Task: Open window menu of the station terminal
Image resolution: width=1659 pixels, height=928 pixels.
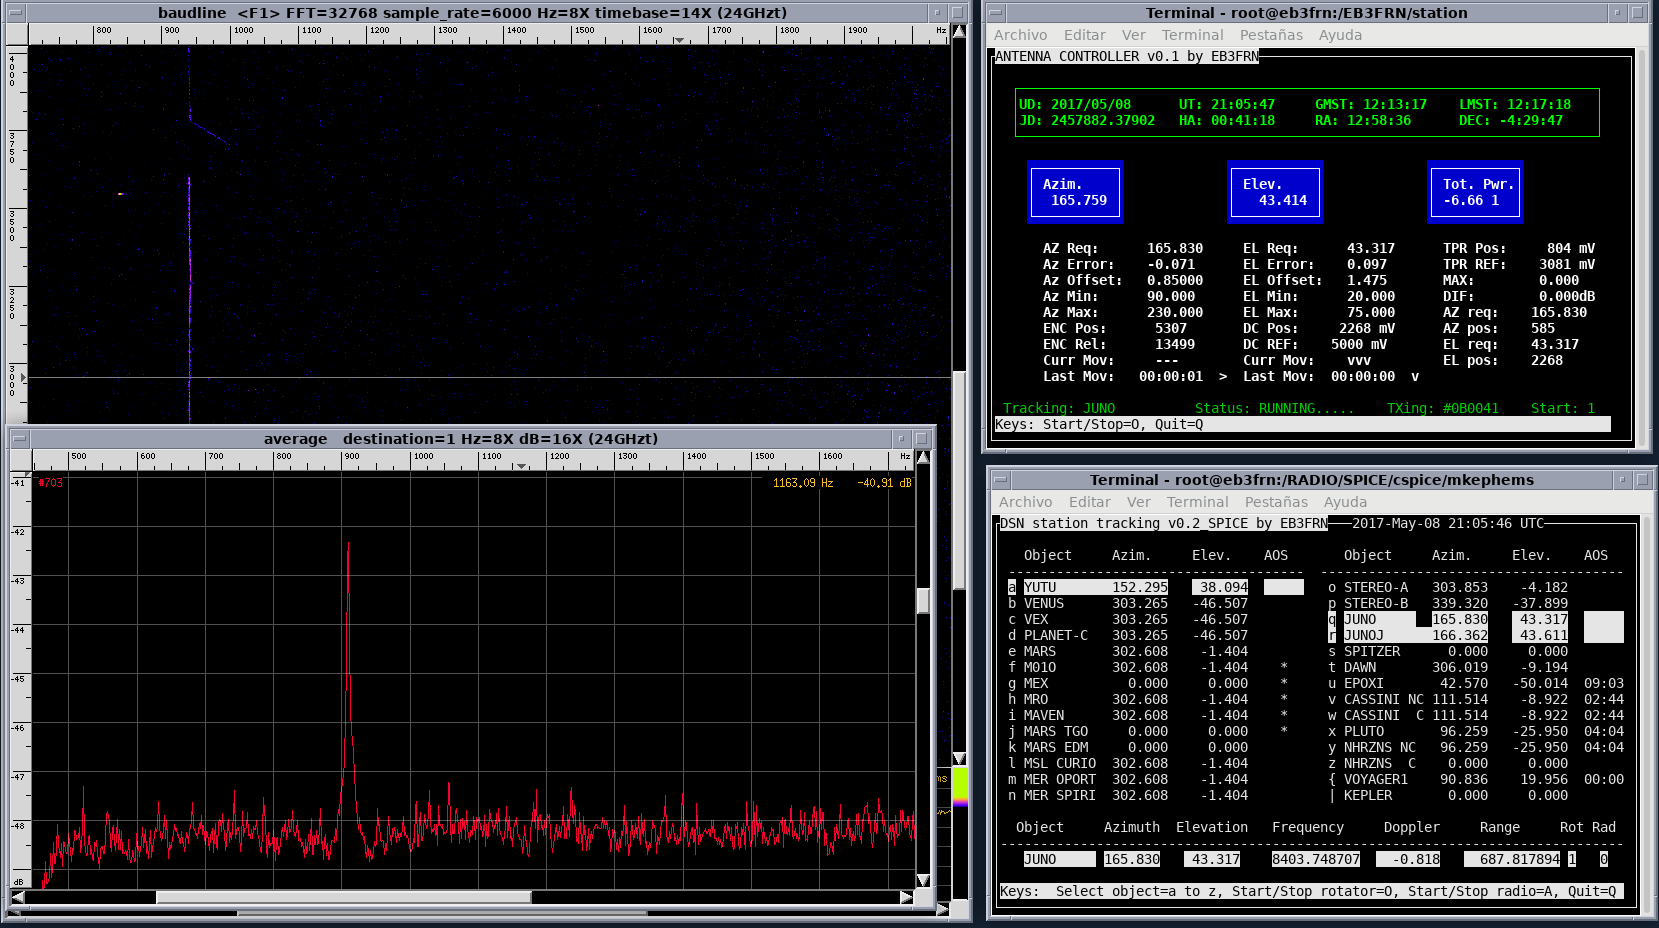Action: (x=996, y=13)
